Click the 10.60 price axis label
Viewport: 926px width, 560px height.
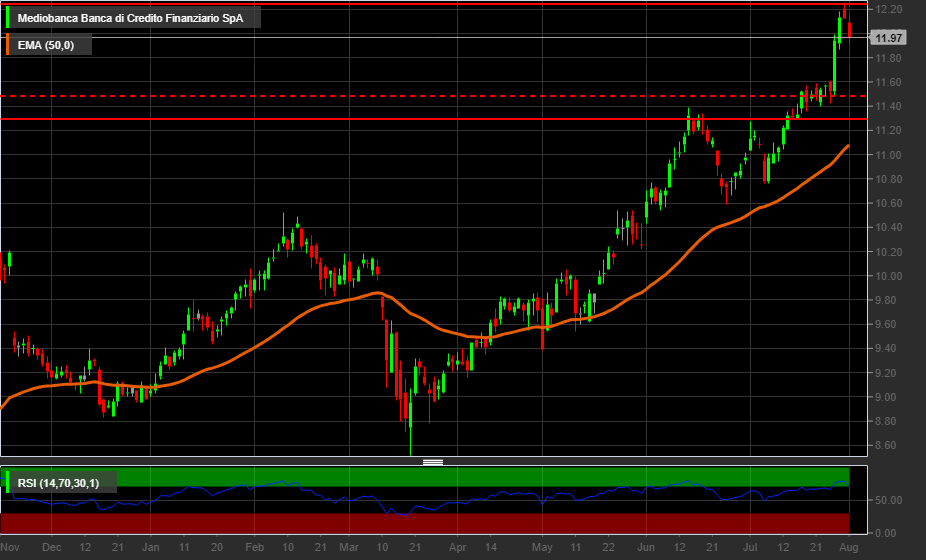(888, 203)
